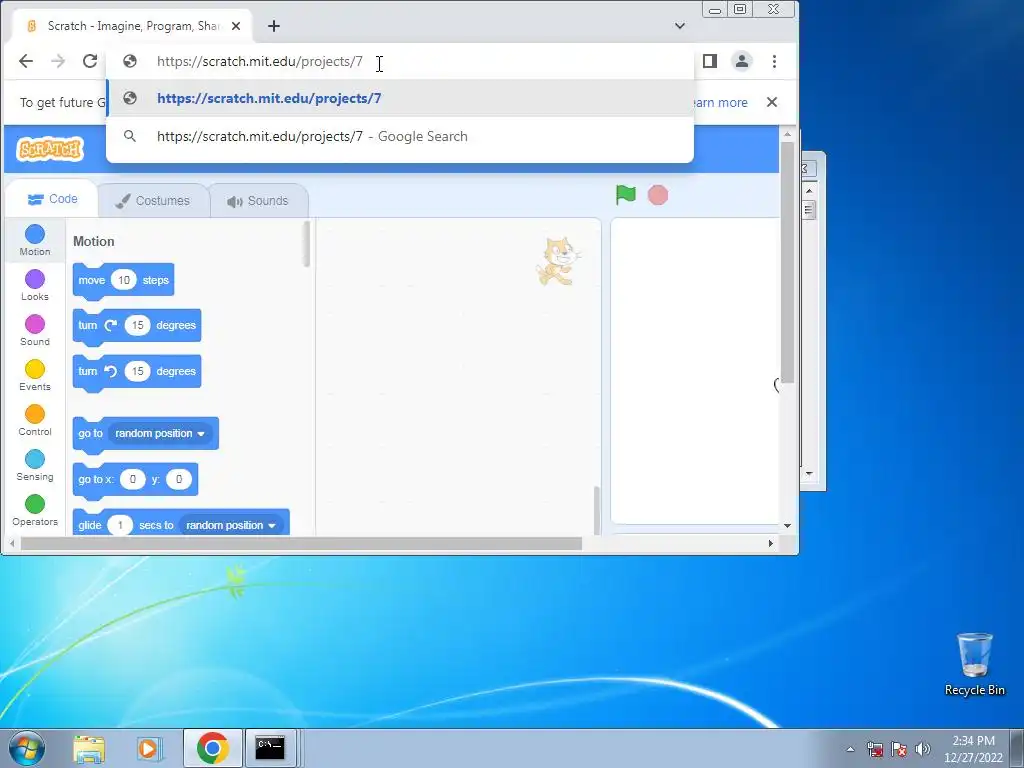The width and height of the screenshot is (1024, 768).
Task: Click the Chrome forward arrow
Action: pos(58,61)
